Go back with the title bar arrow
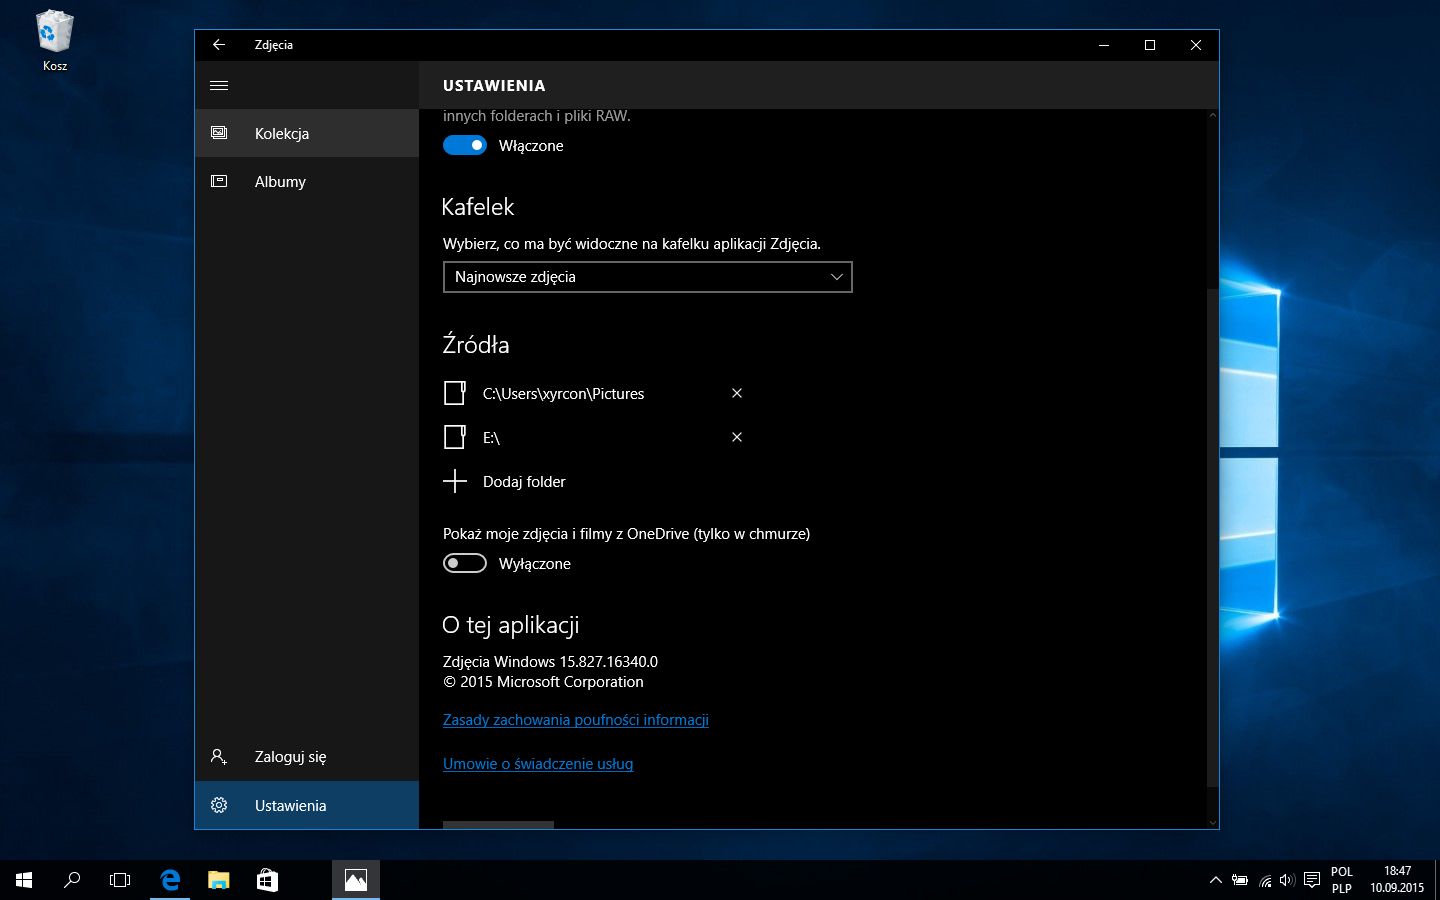 pyautogui.click(x=219, y=45)
